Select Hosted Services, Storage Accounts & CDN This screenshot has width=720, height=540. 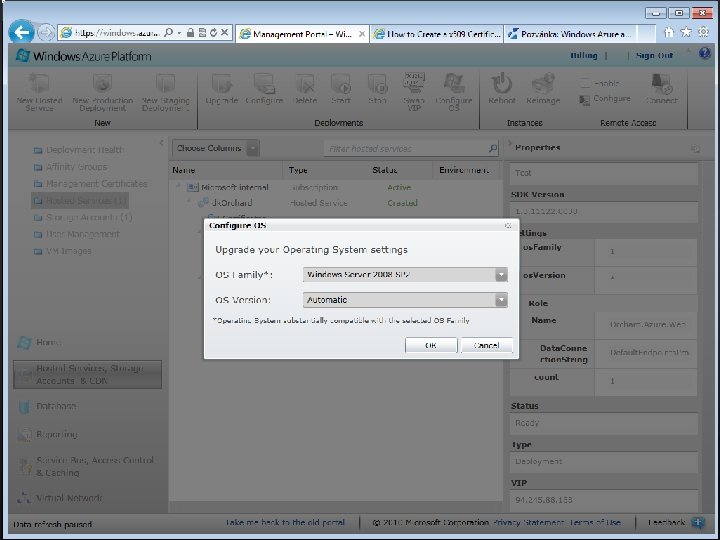click(x=87, y=375)
